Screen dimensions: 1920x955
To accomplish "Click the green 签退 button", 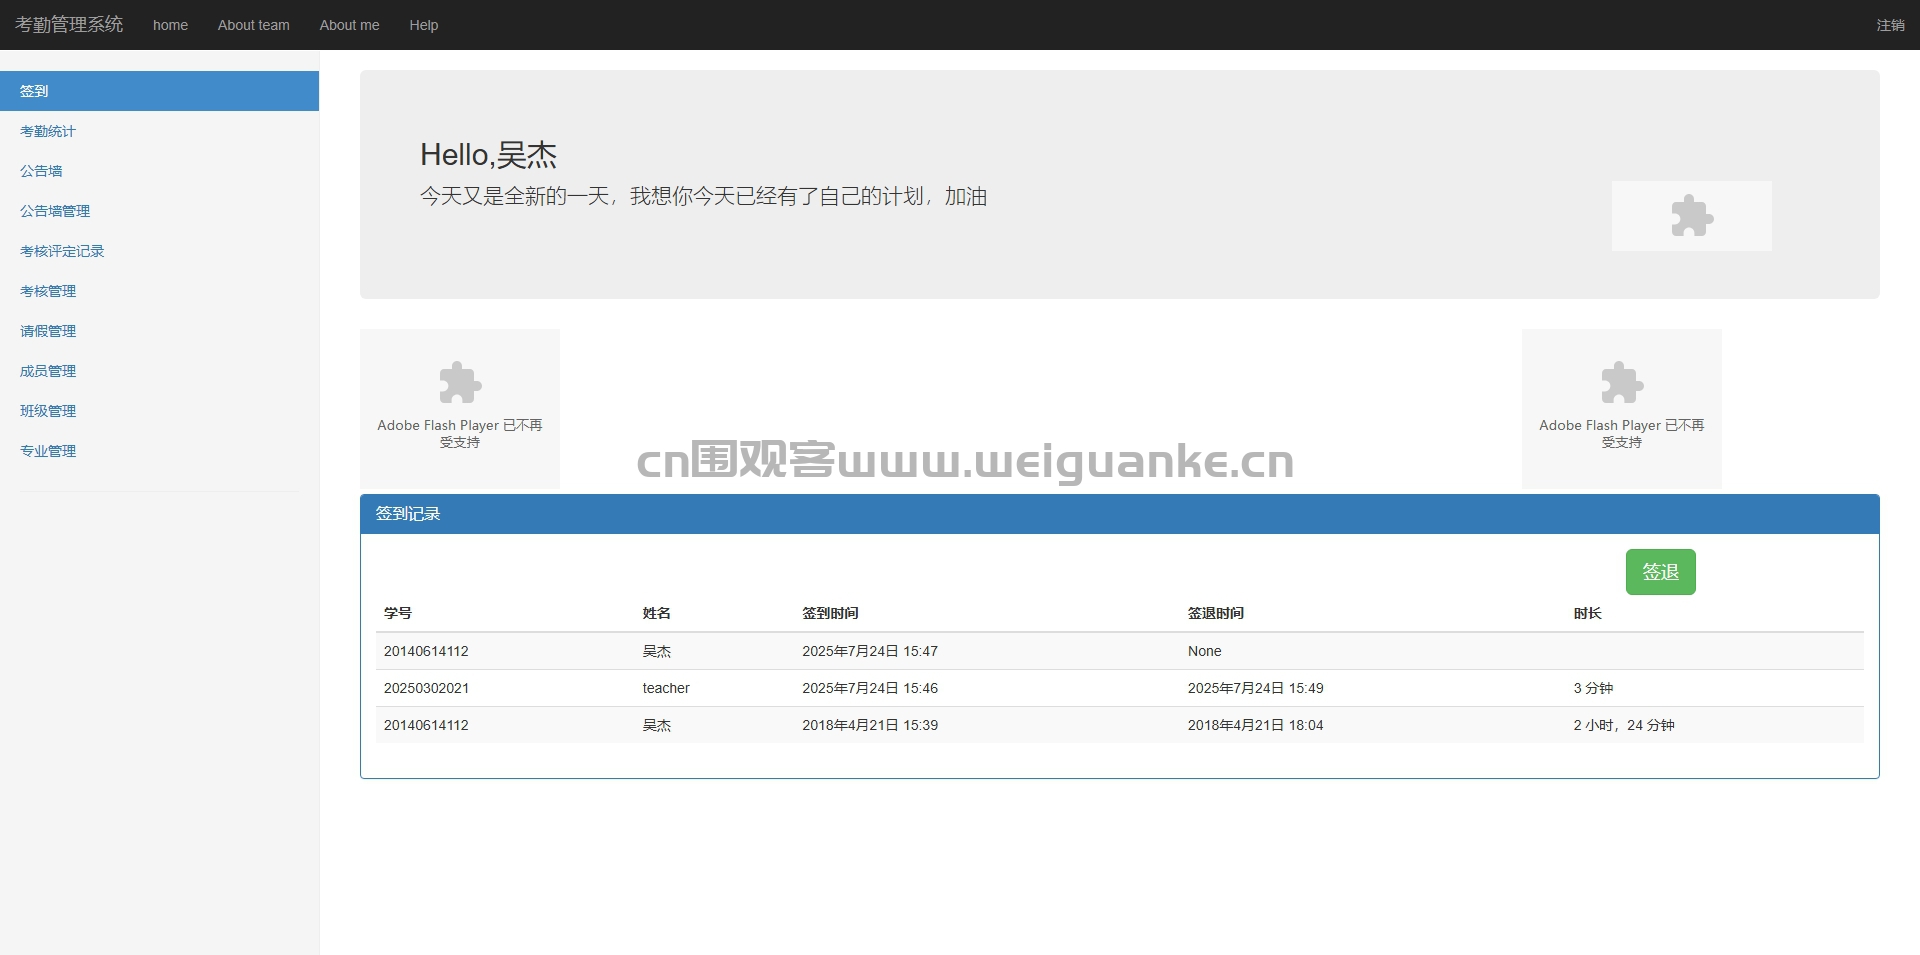I will [1660, 572].
